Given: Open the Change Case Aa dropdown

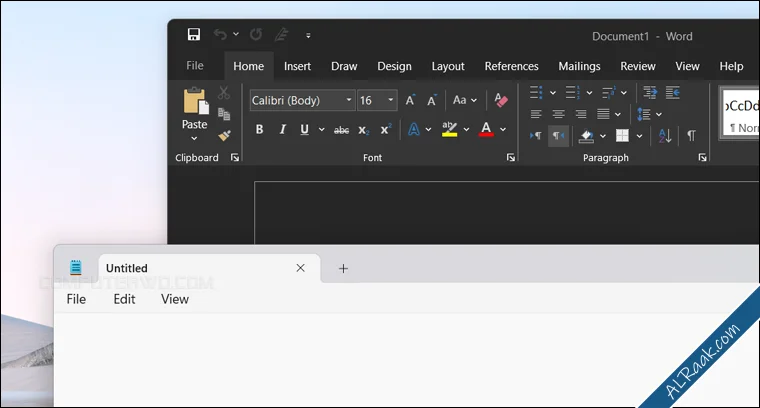Looking at the screenshot, I should [464, 100].
